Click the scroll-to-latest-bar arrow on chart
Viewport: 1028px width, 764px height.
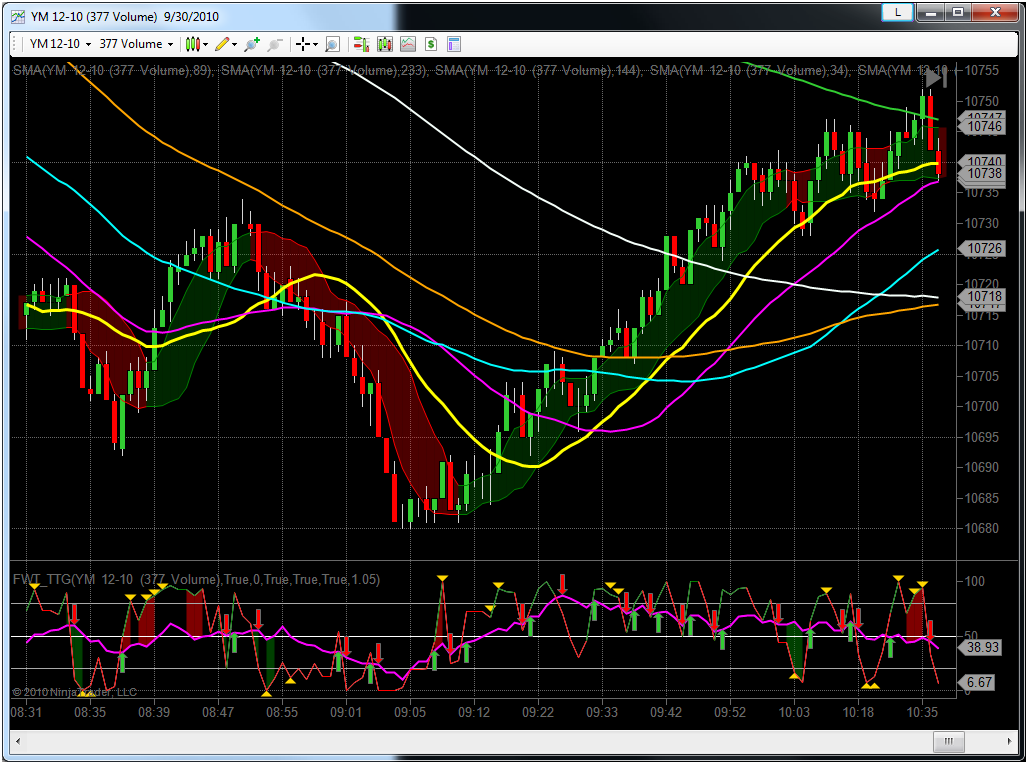click(x=935, y=78)
